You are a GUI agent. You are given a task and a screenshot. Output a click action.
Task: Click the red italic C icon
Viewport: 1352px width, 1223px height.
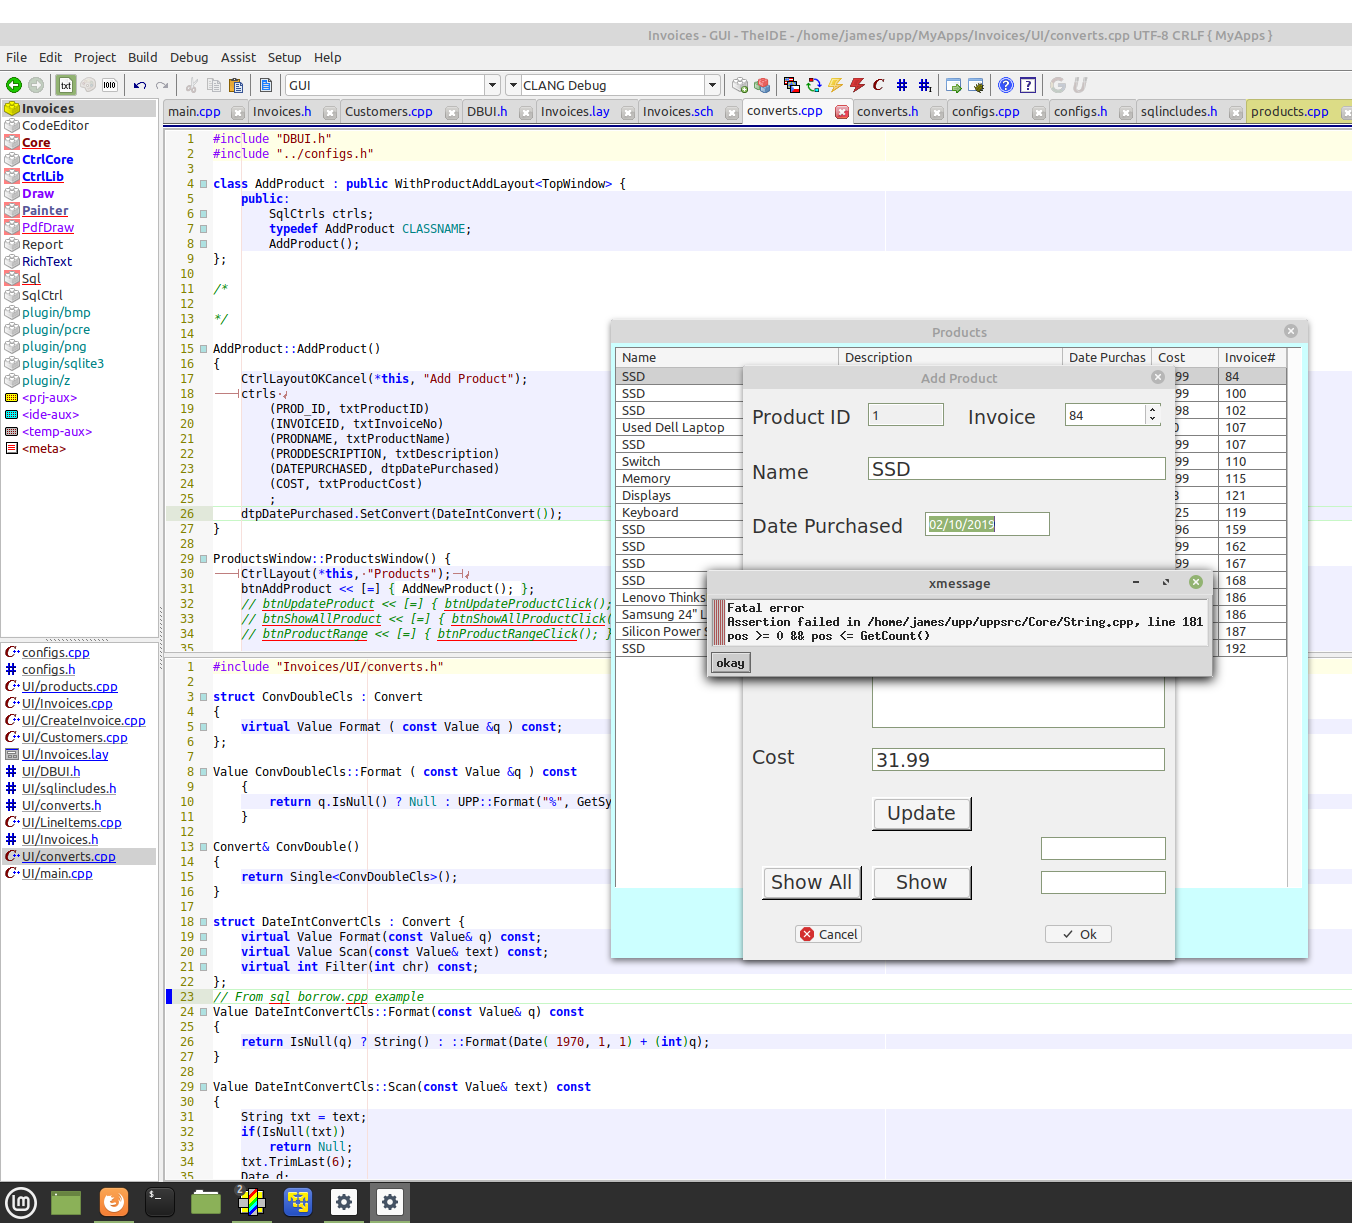click(878, 85)
